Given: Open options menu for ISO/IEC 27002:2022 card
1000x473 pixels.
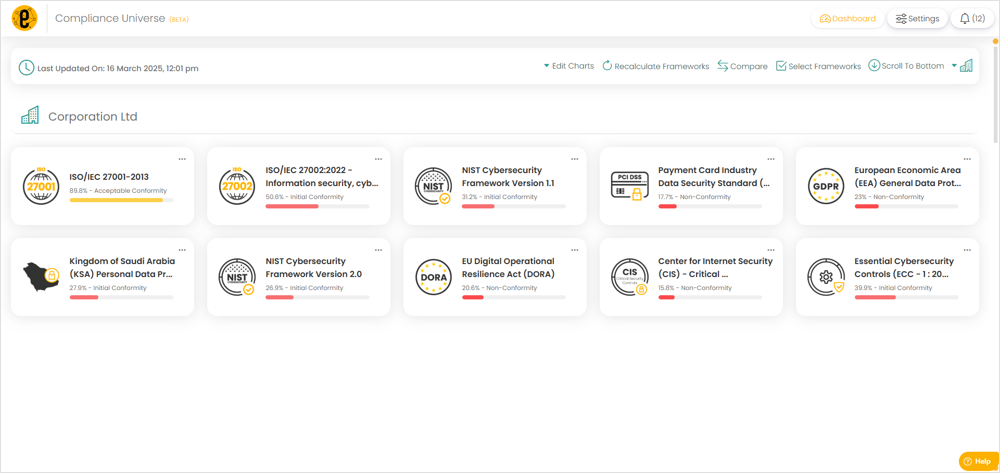Looking at the screenshot, I should click(x=378, y=159).
